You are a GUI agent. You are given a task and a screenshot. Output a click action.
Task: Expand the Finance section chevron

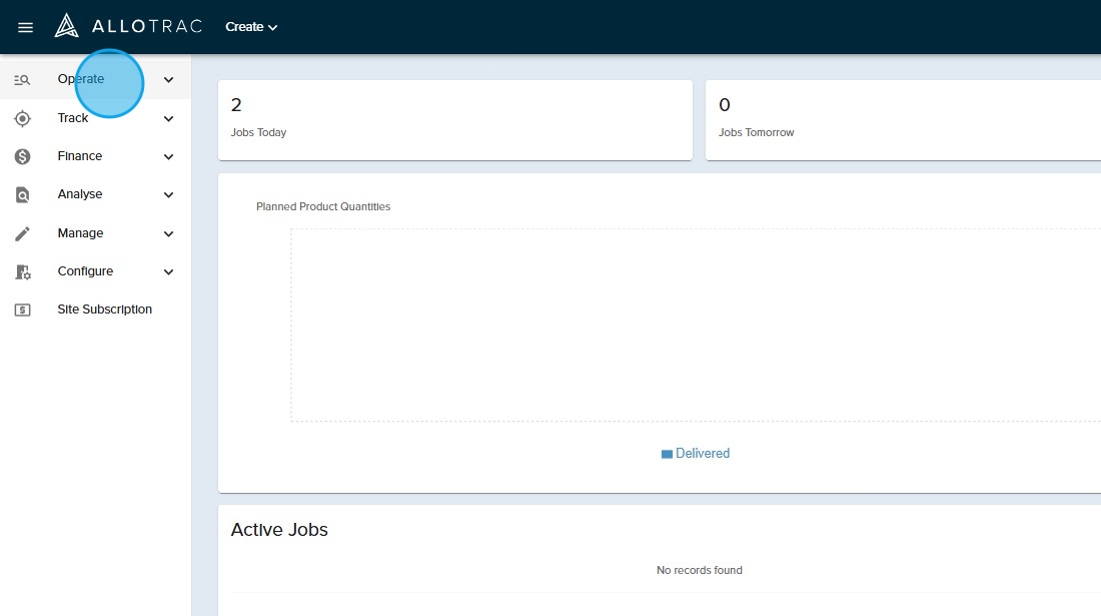168,157
